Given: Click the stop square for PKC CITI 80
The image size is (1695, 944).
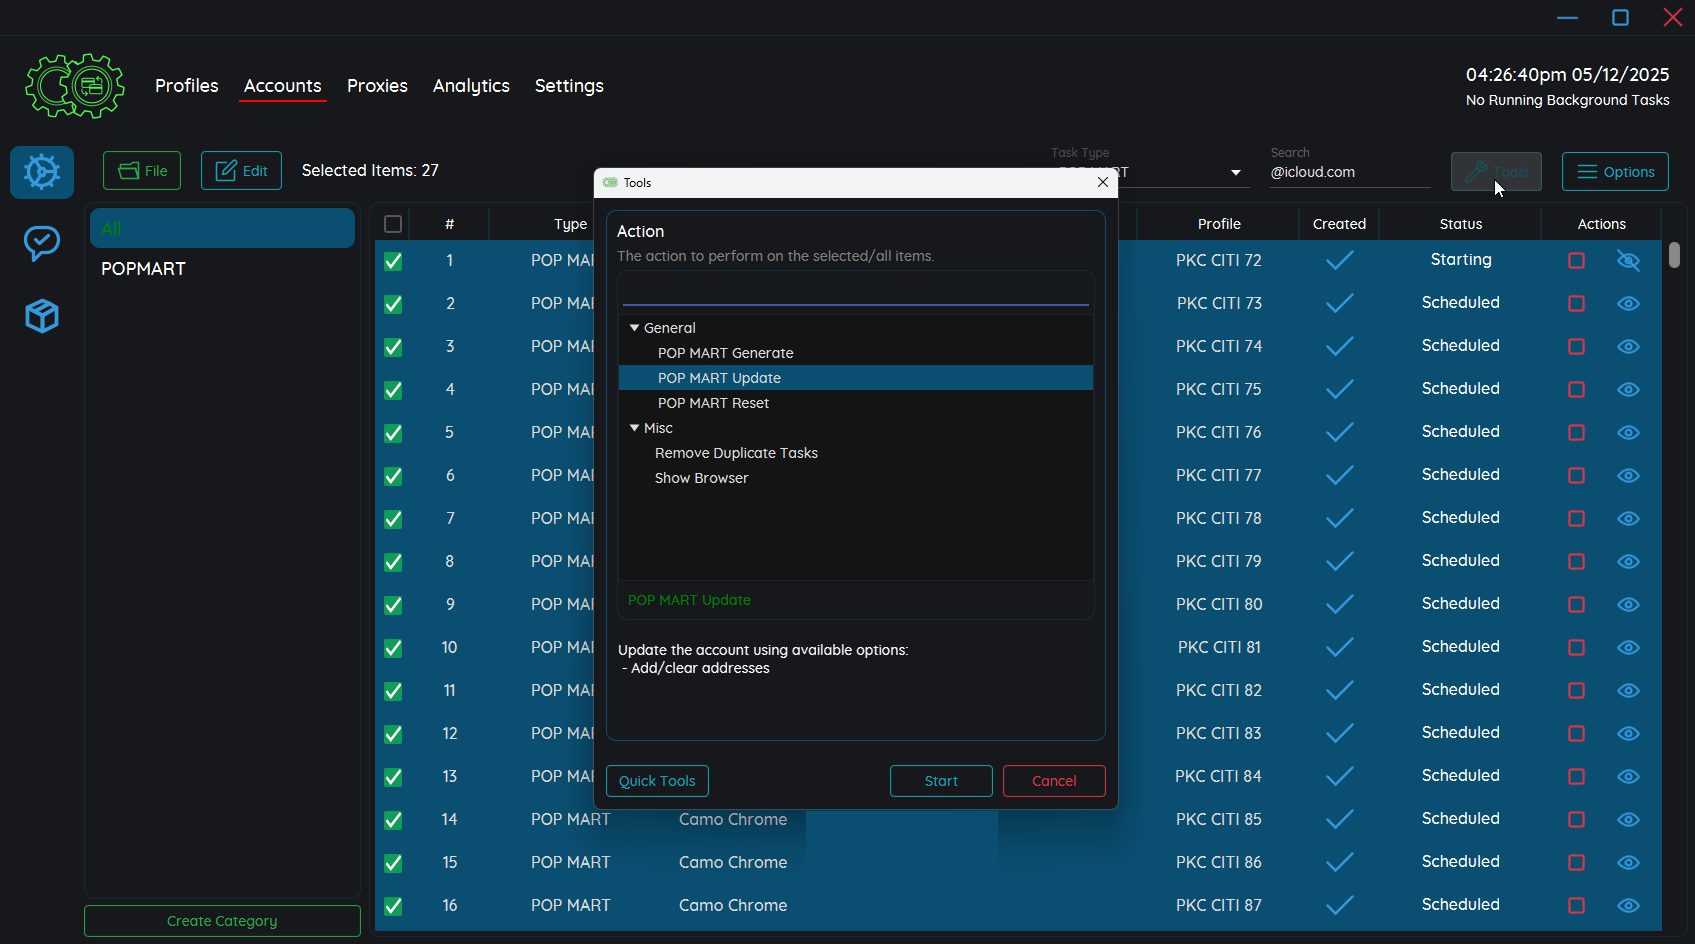Looking at the screenshot, I should pyautogui.click(x=1576, y=604).
